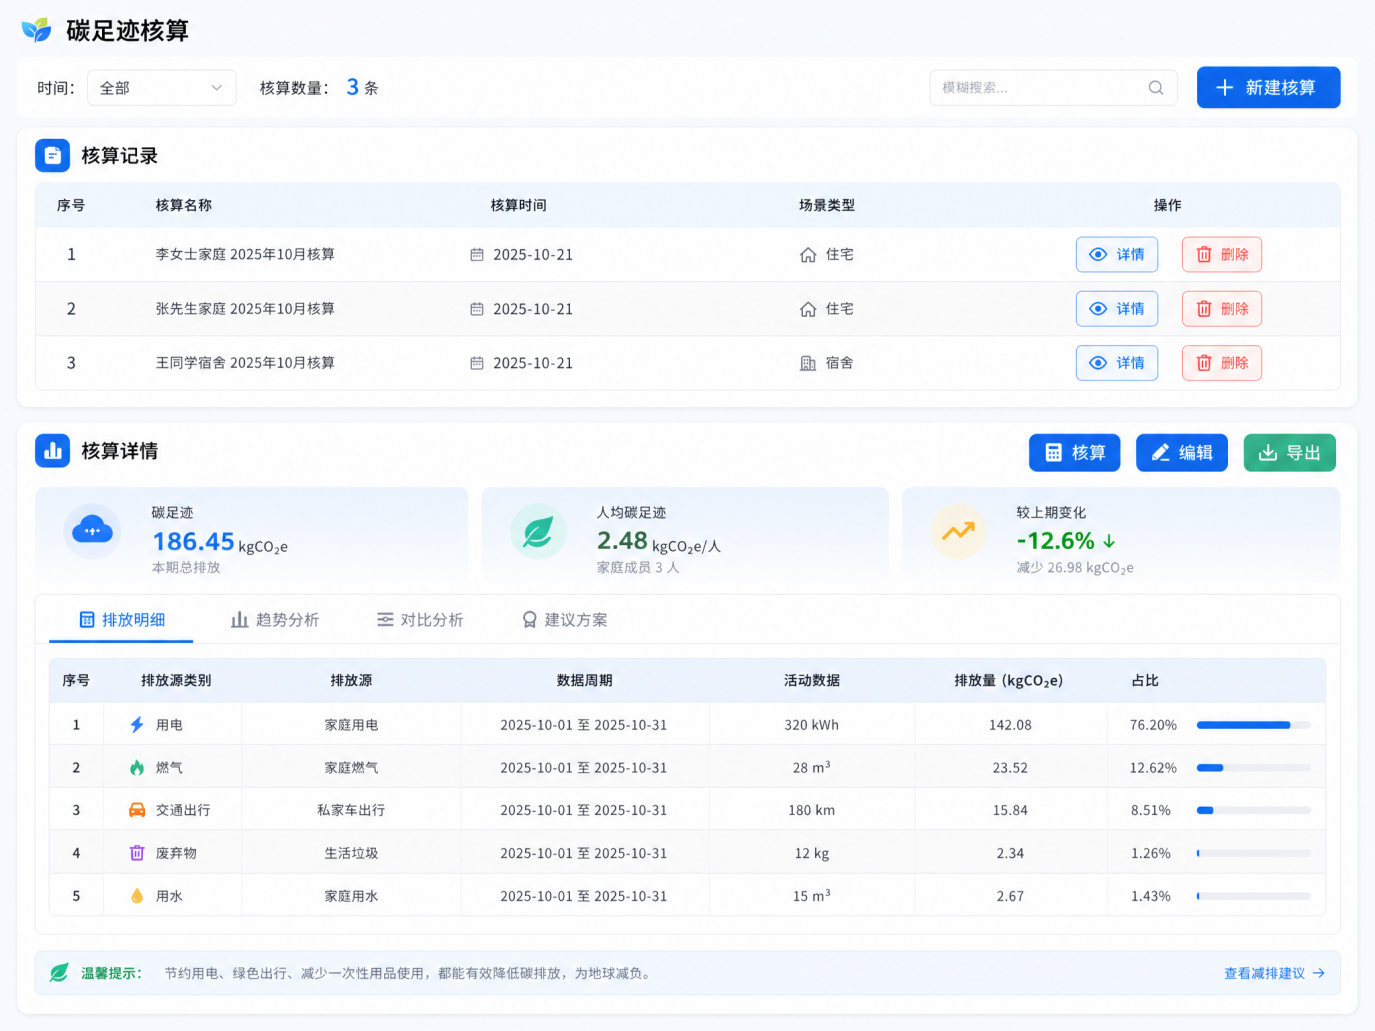1375x1031 pixels.
Task: Click calendar icon in 张先生家庭 row
Action: tap(477, 309)
